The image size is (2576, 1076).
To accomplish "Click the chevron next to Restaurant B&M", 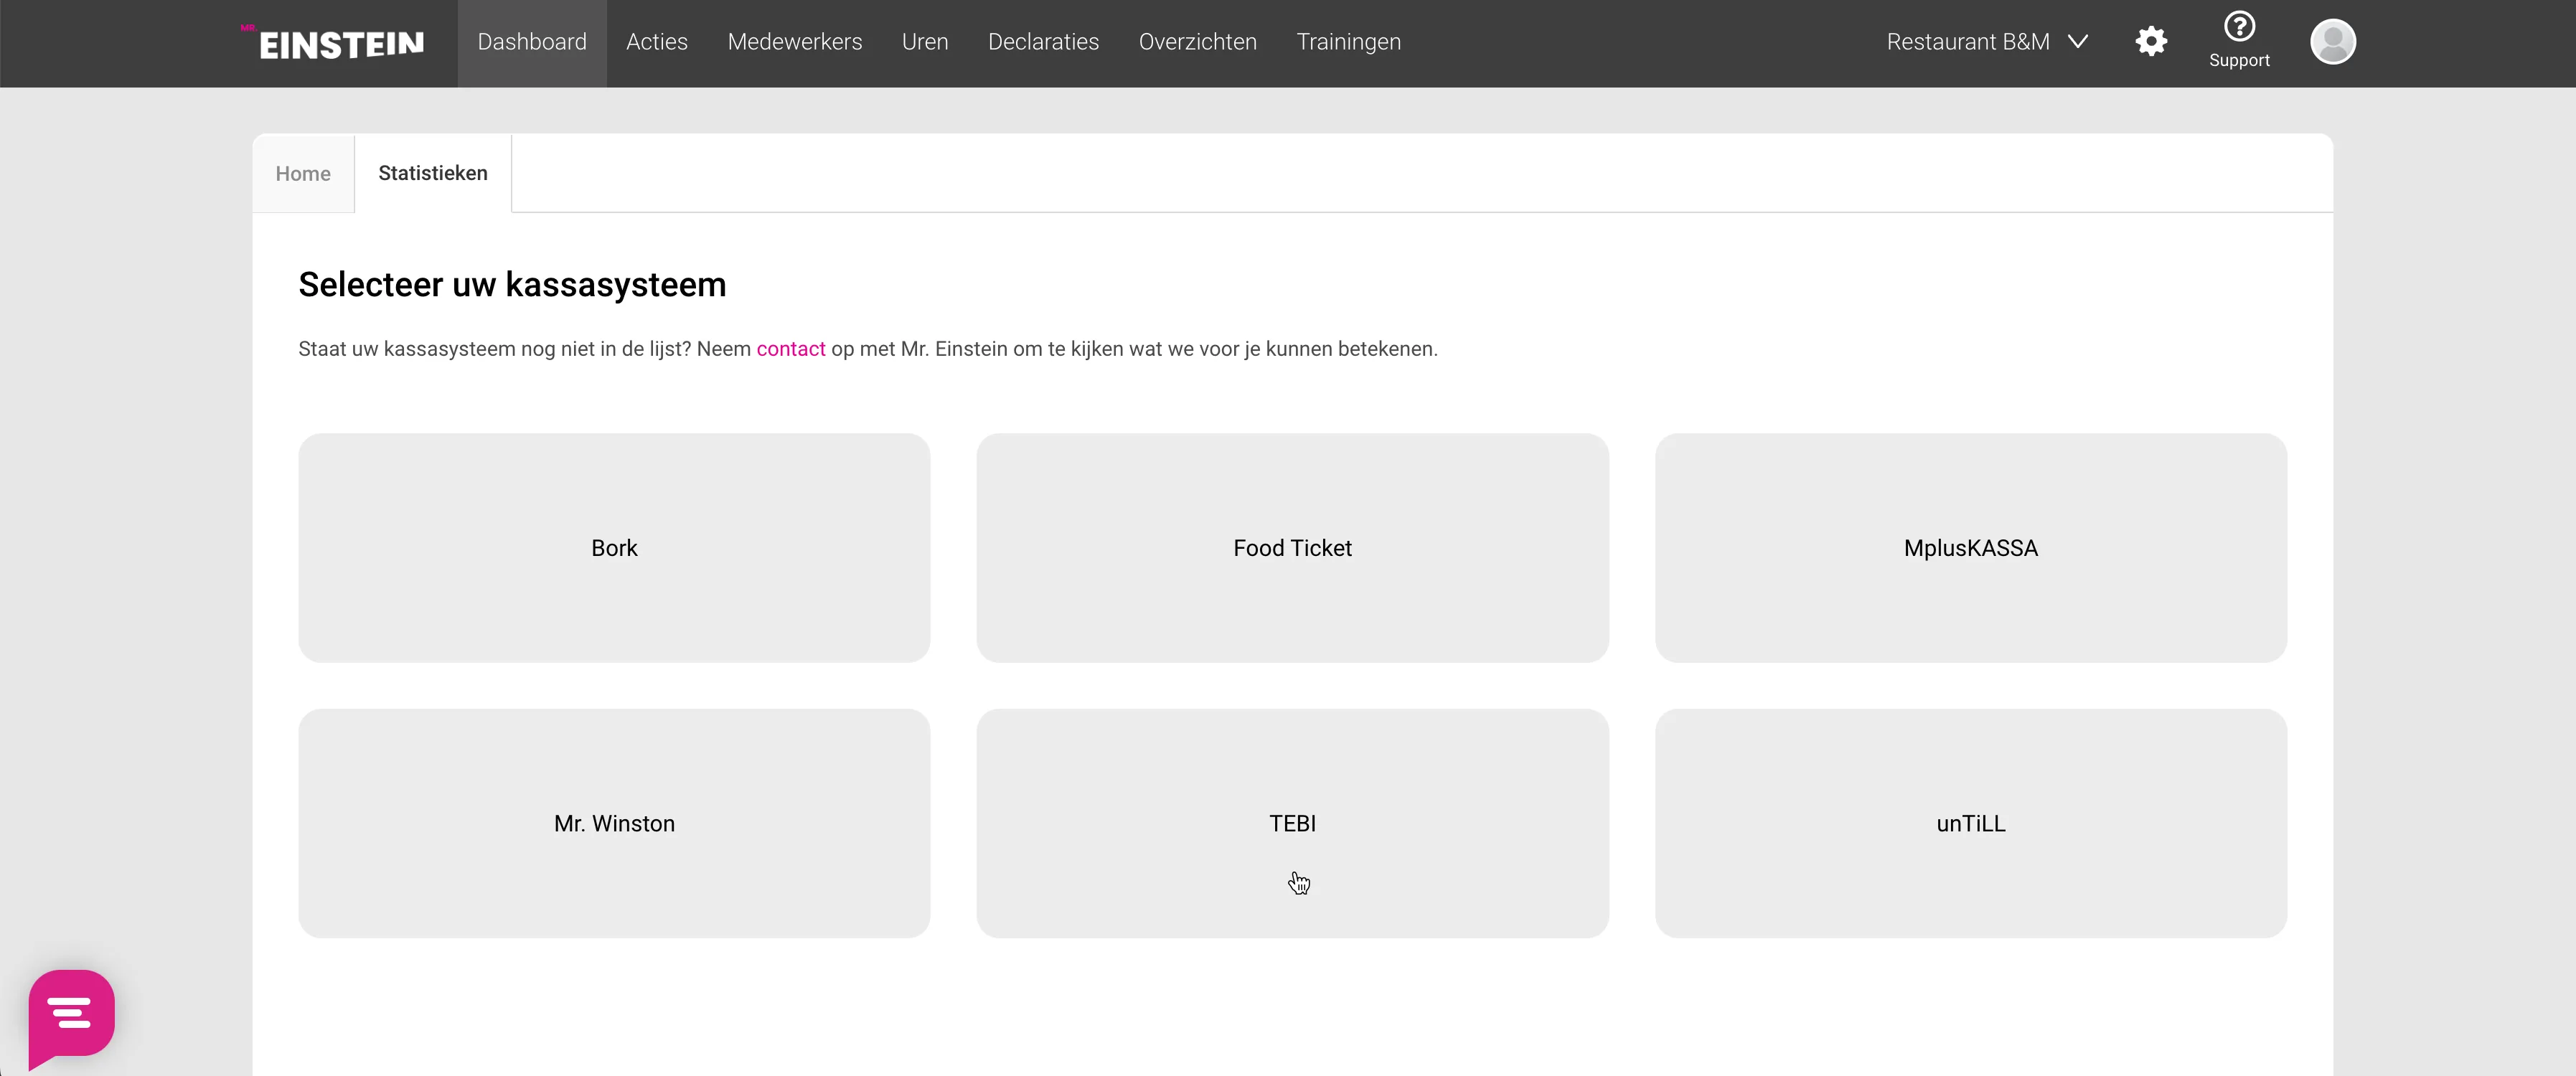I will pos(2078,42).
